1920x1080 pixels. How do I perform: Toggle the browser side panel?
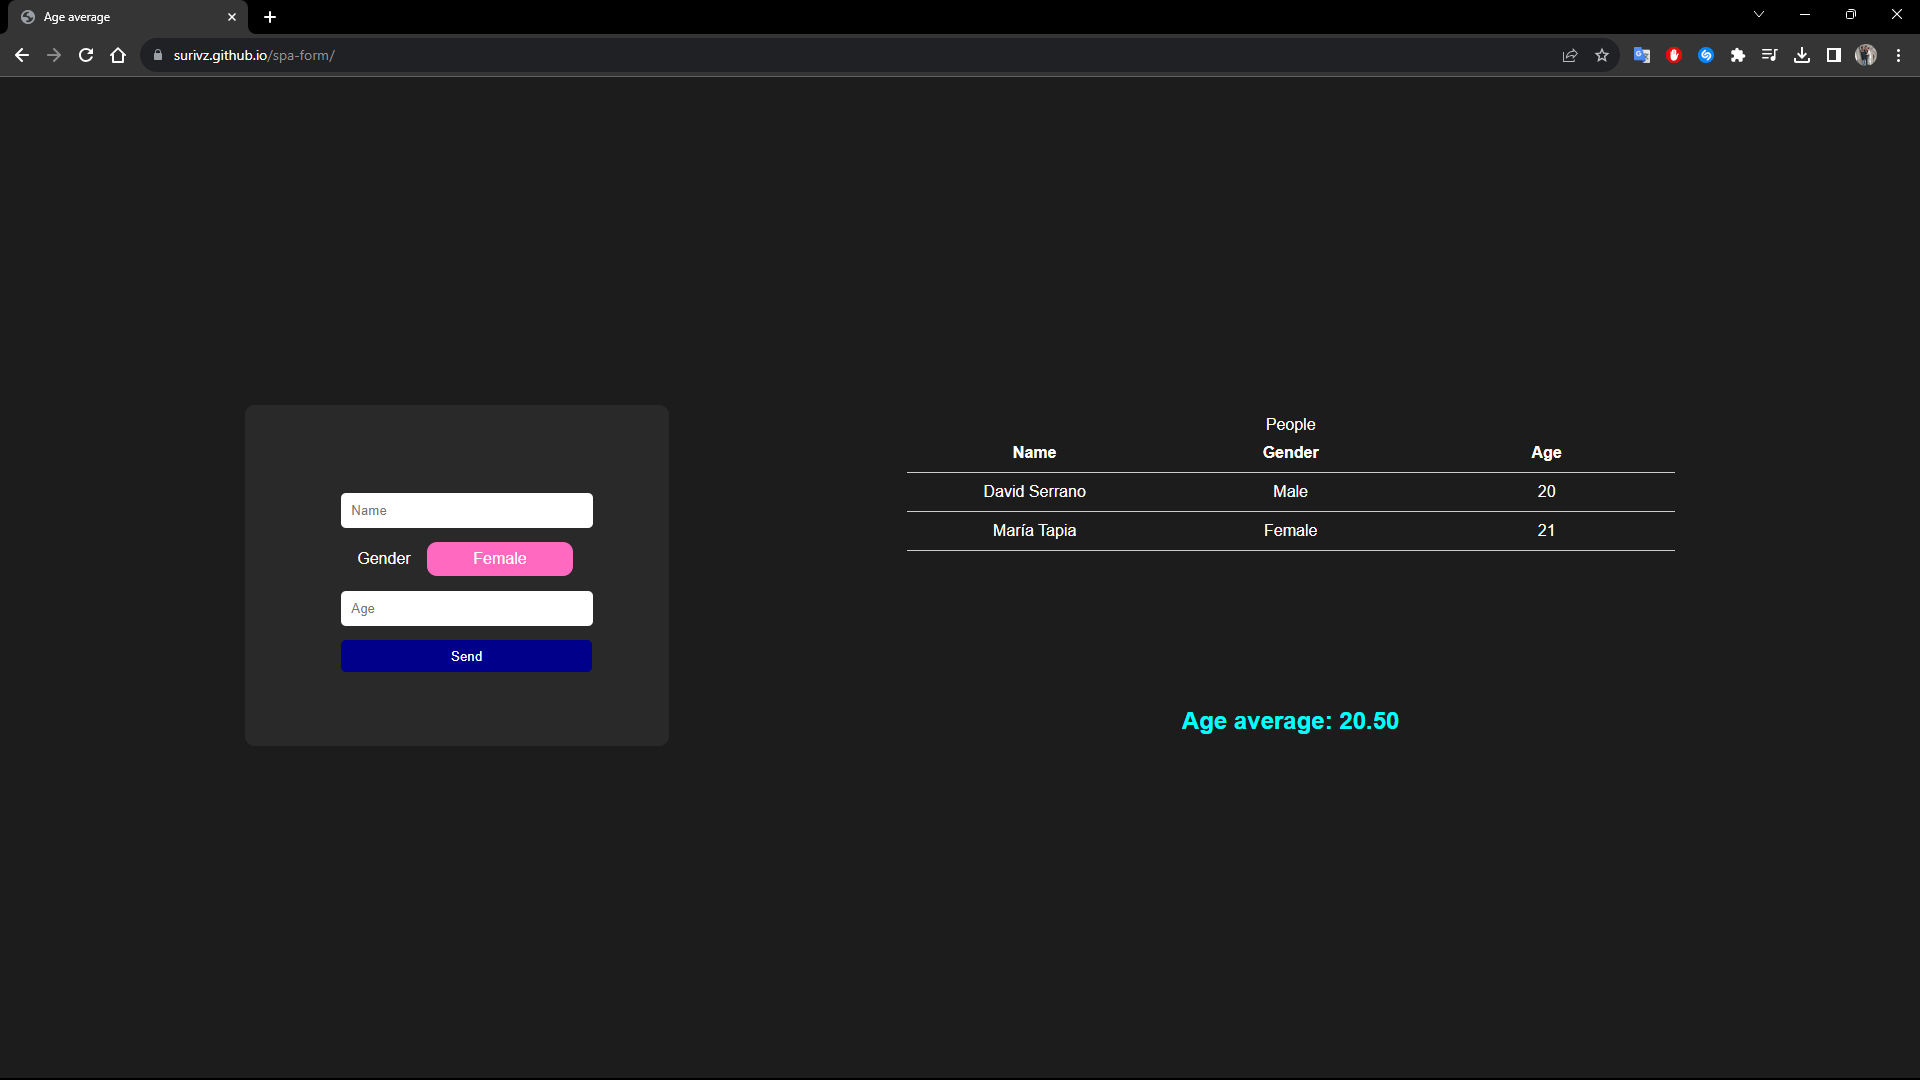[1834, 55]
